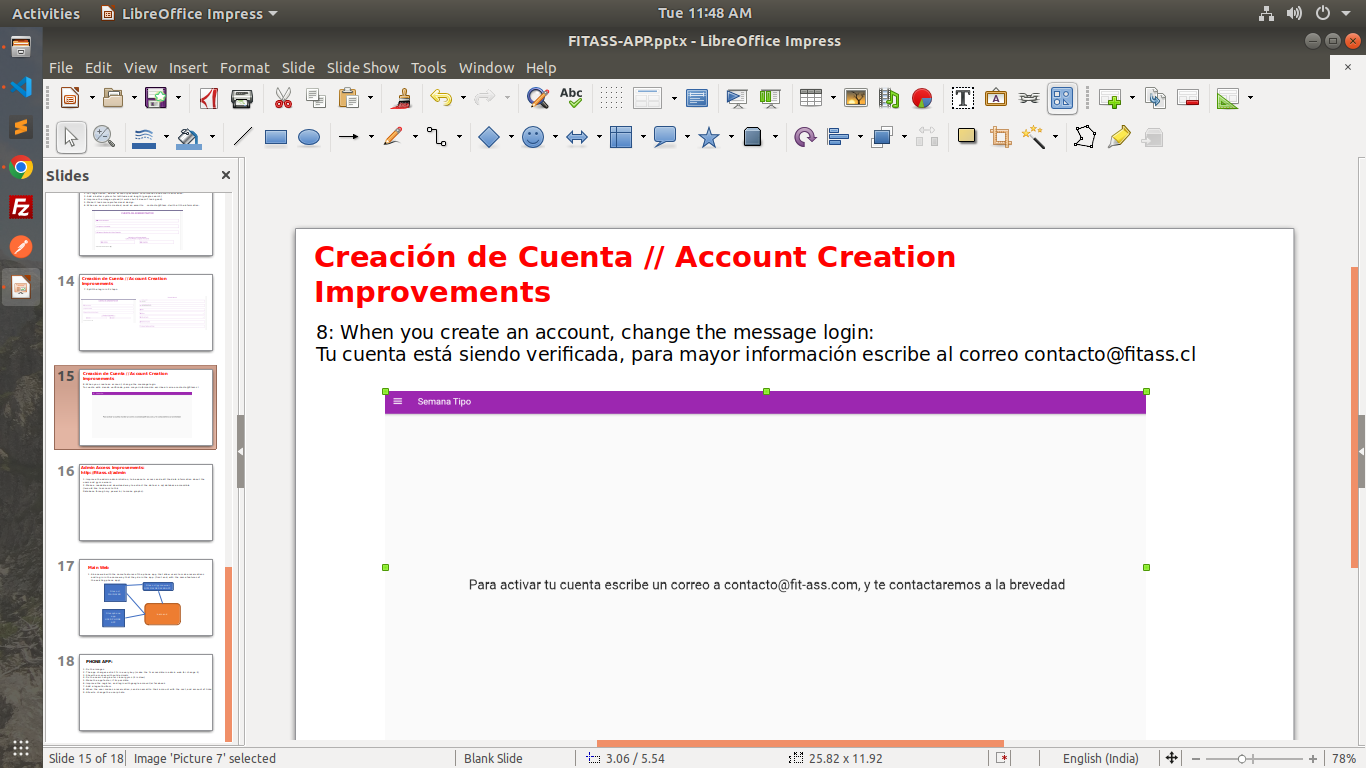1366x768 pixels.
Task: Select the Crop Image tool
Action: tap(999, 137)
